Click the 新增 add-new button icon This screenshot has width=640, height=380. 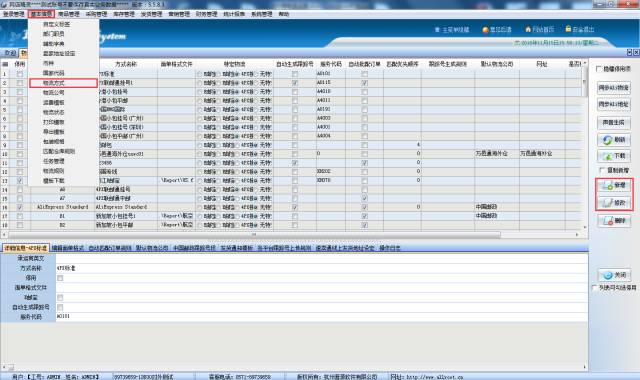[x=607, y=186]
